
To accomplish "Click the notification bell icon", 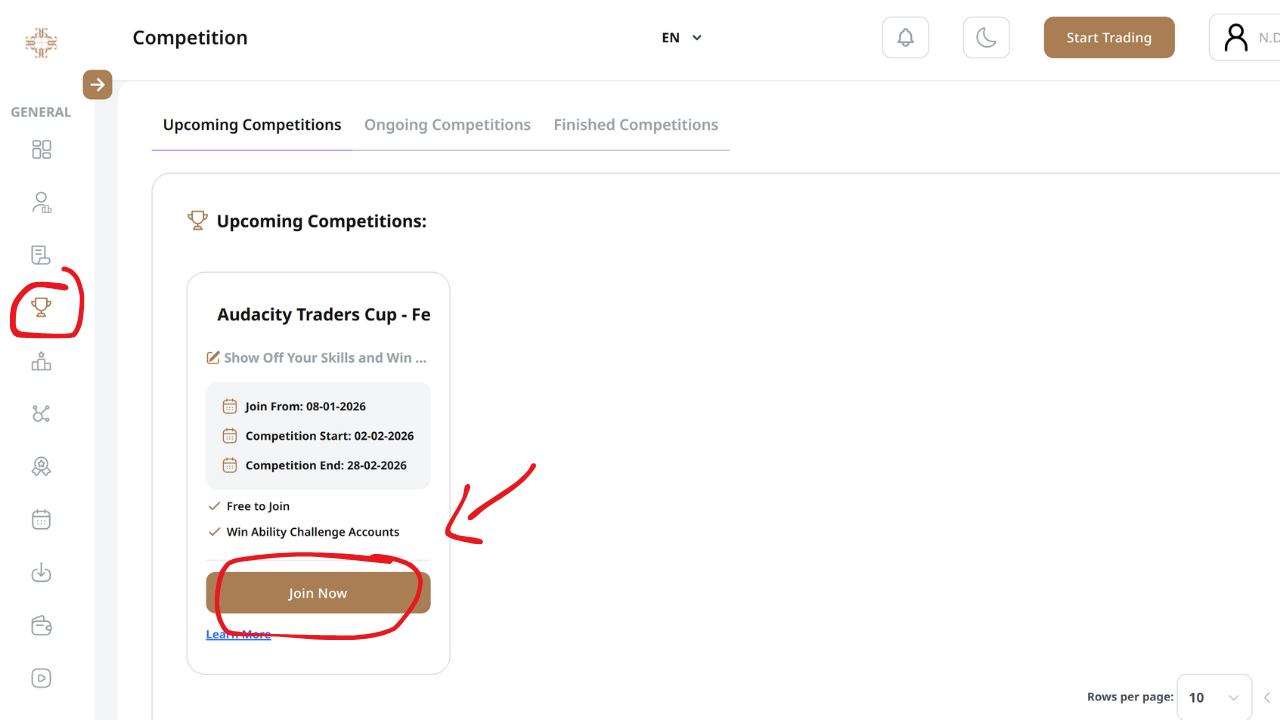I will 905,38.
